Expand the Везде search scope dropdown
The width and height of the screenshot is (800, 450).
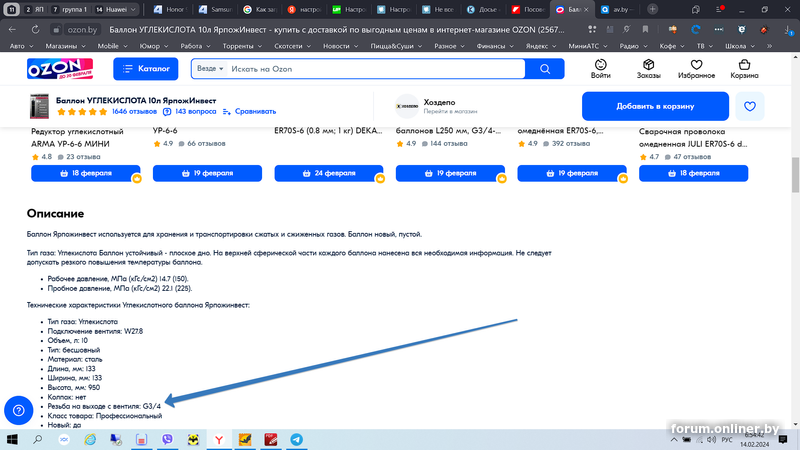click(x=210, y=68)
